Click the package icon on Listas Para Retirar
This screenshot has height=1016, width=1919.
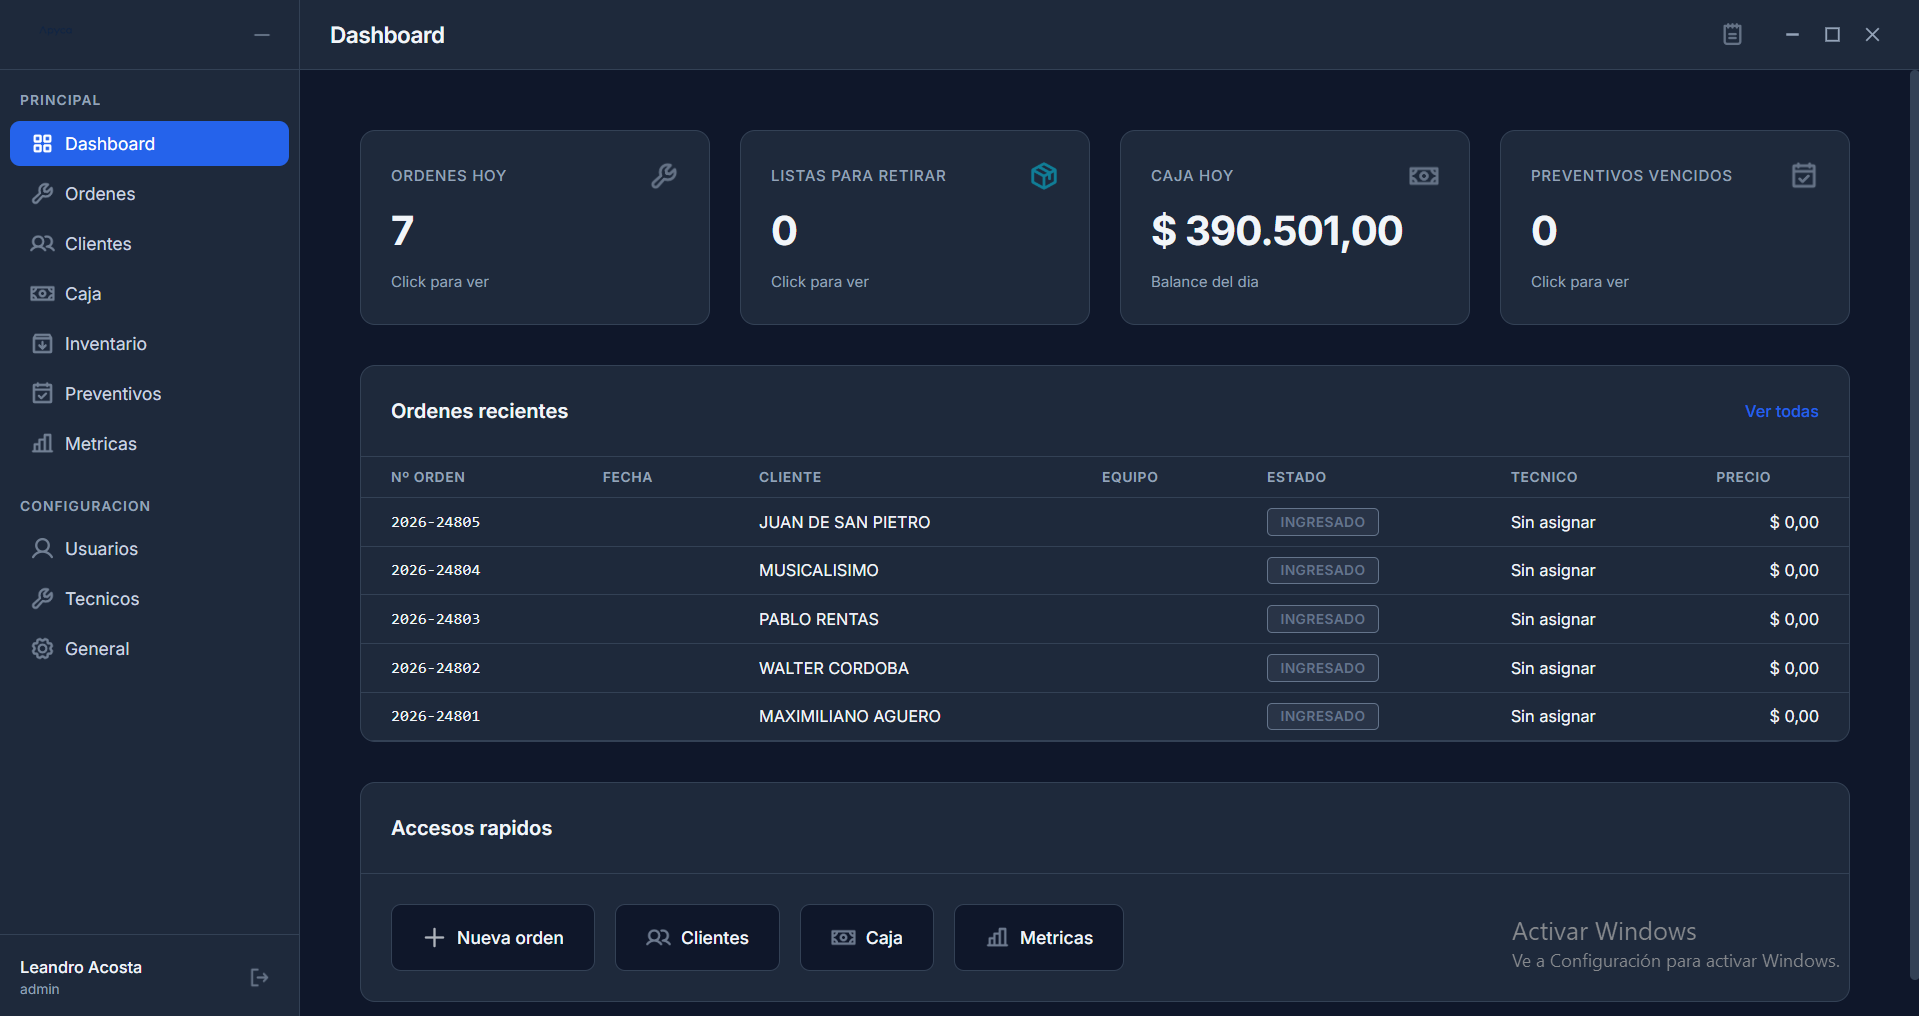coord(1044,176)
